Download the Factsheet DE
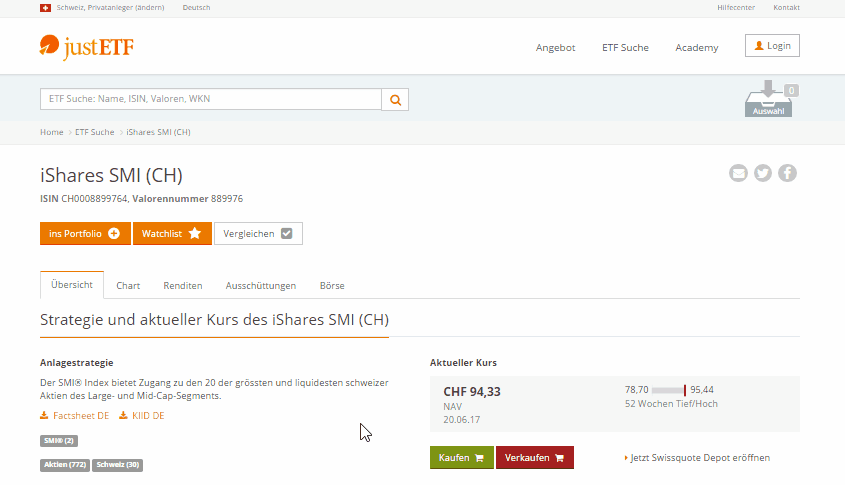Image resolution: width=845 pixels, height=485 pixels. pos(74,415)
